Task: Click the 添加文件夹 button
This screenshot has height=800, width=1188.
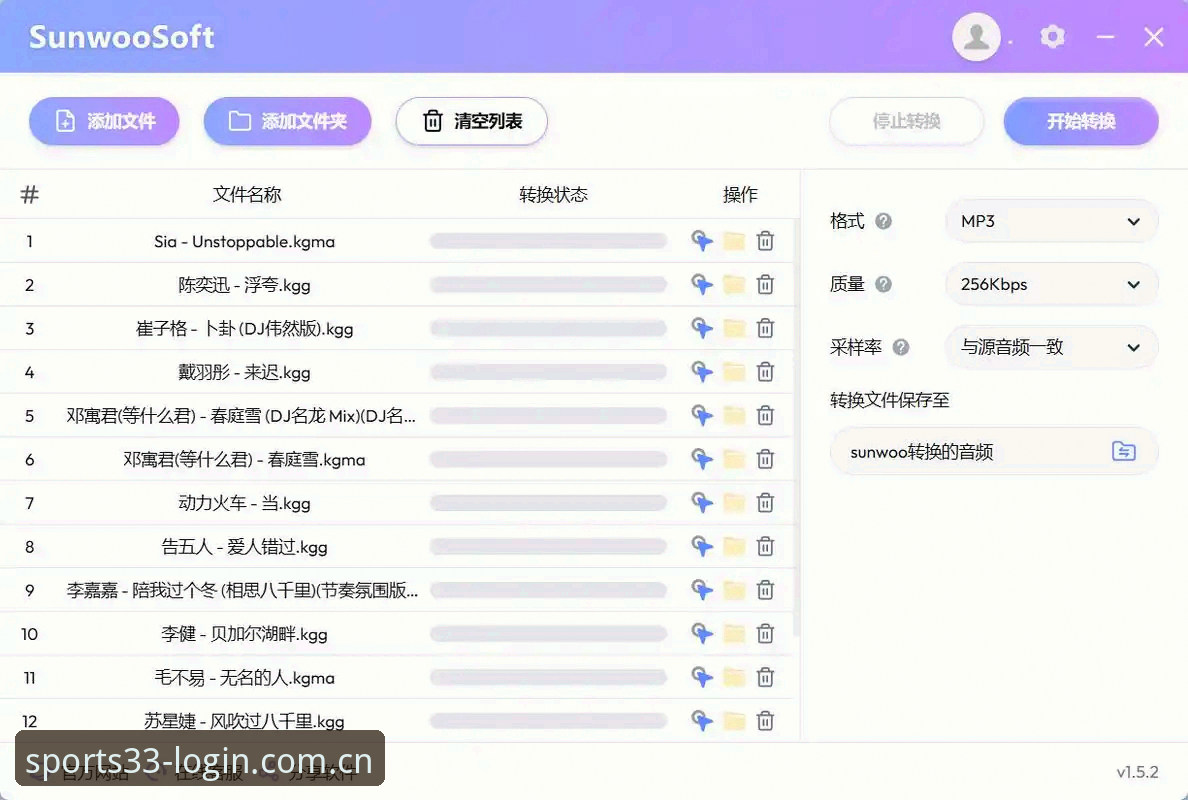Action: (287, 121)
